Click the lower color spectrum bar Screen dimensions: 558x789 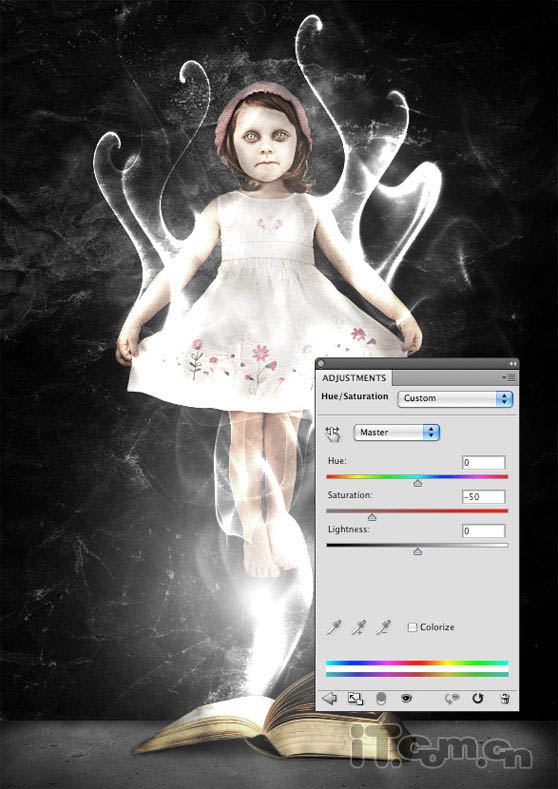(417, 674)
